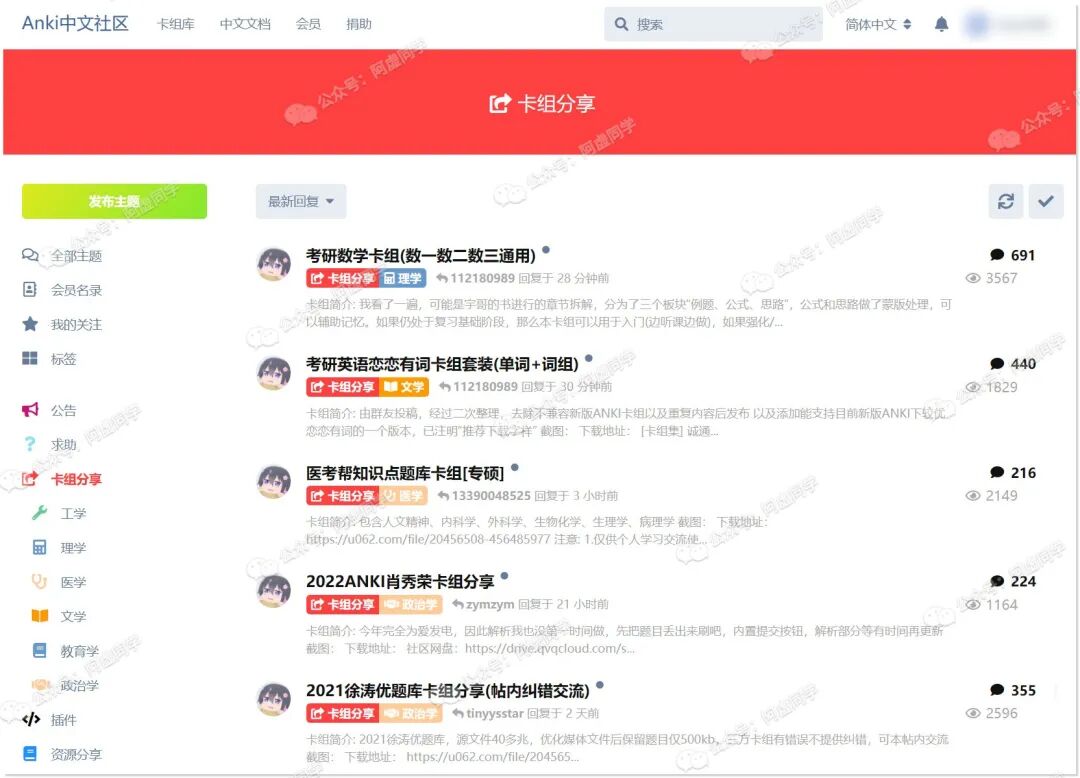Click author avatar of 医考帮 post
1080x778 pixels.
click(274, 481)
